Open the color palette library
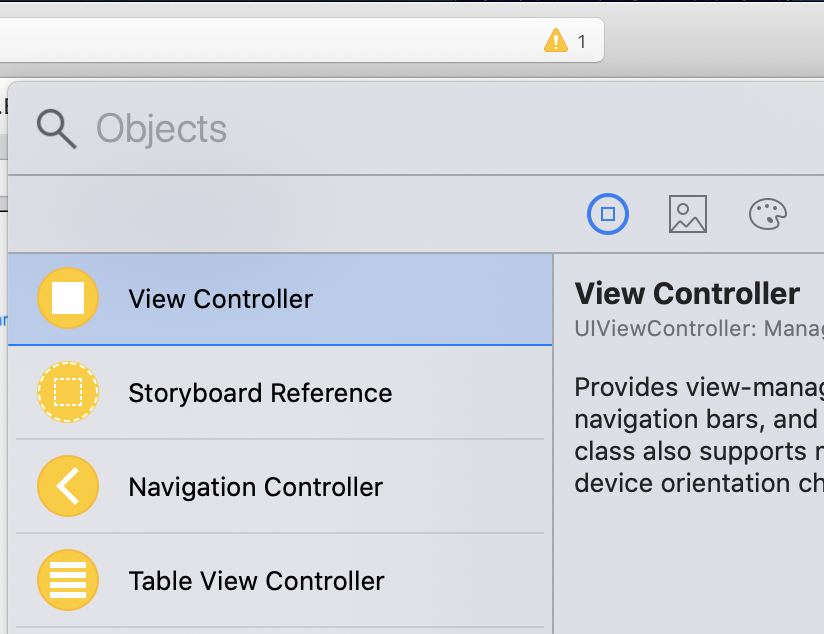The width and height of the screenshot is (824, 634). [x=768, y=214]
